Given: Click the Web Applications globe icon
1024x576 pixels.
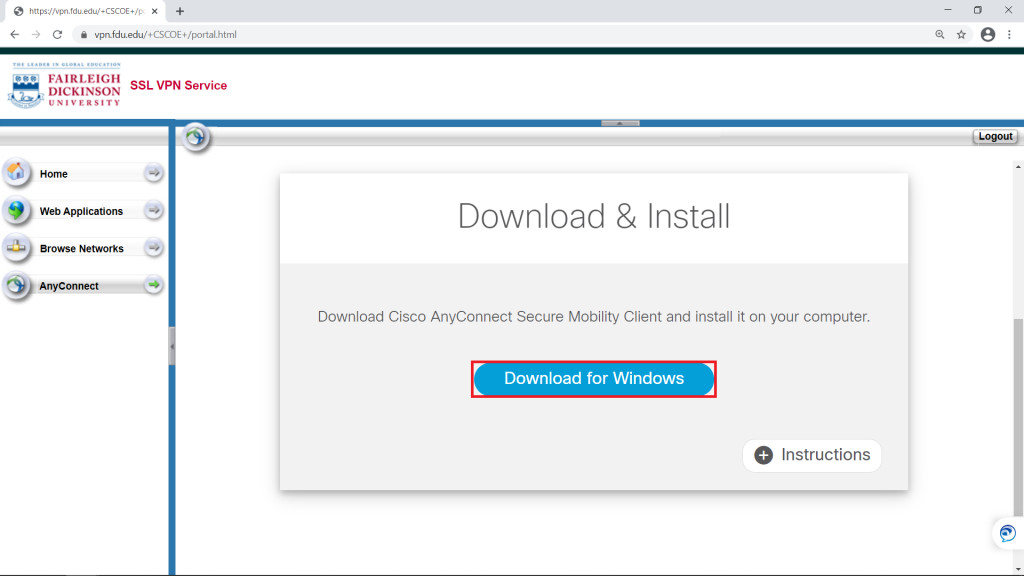Looking at the screenshot, I should [x=16, y=210].
